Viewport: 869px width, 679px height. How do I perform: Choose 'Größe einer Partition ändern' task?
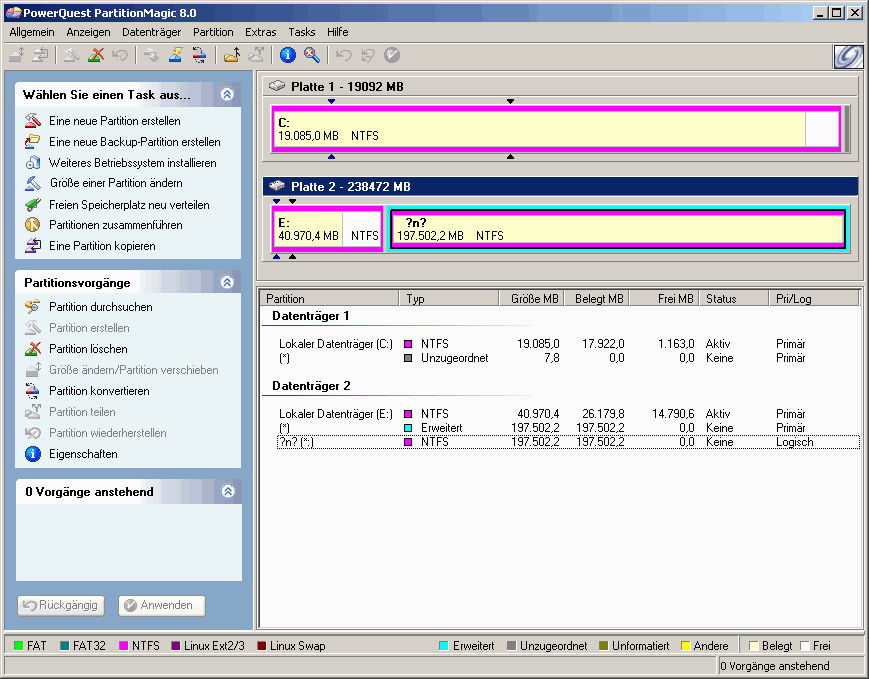(x=116, y=183)
